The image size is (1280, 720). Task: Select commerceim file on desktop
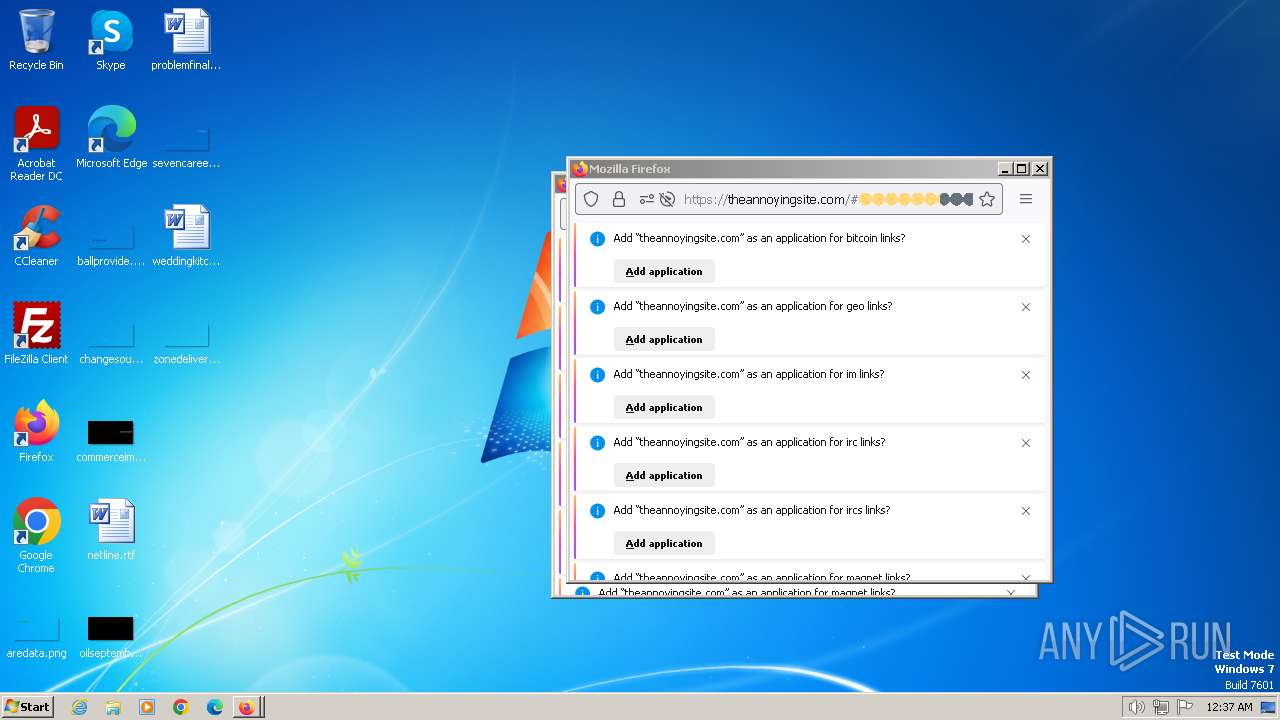click(111, 441)
